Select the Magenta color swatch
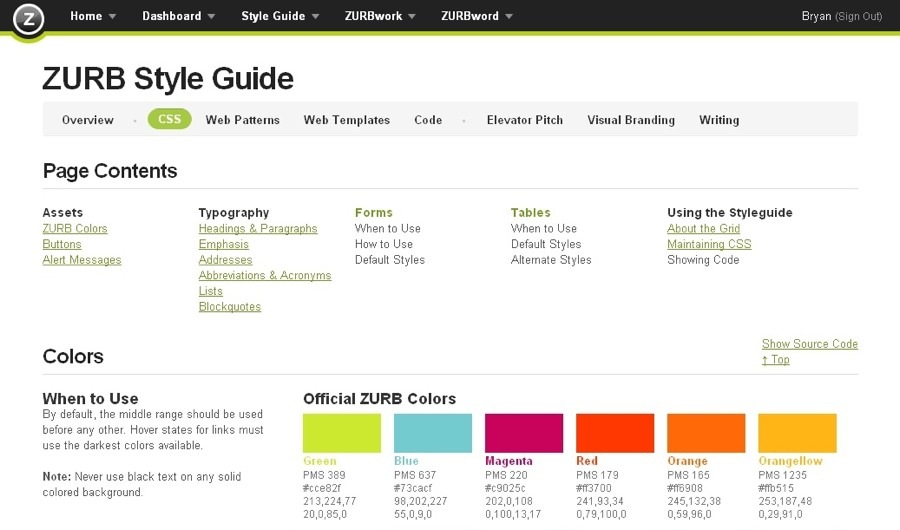Image resolution: width=900 pixels, height=530 pixels. (524, 433)
